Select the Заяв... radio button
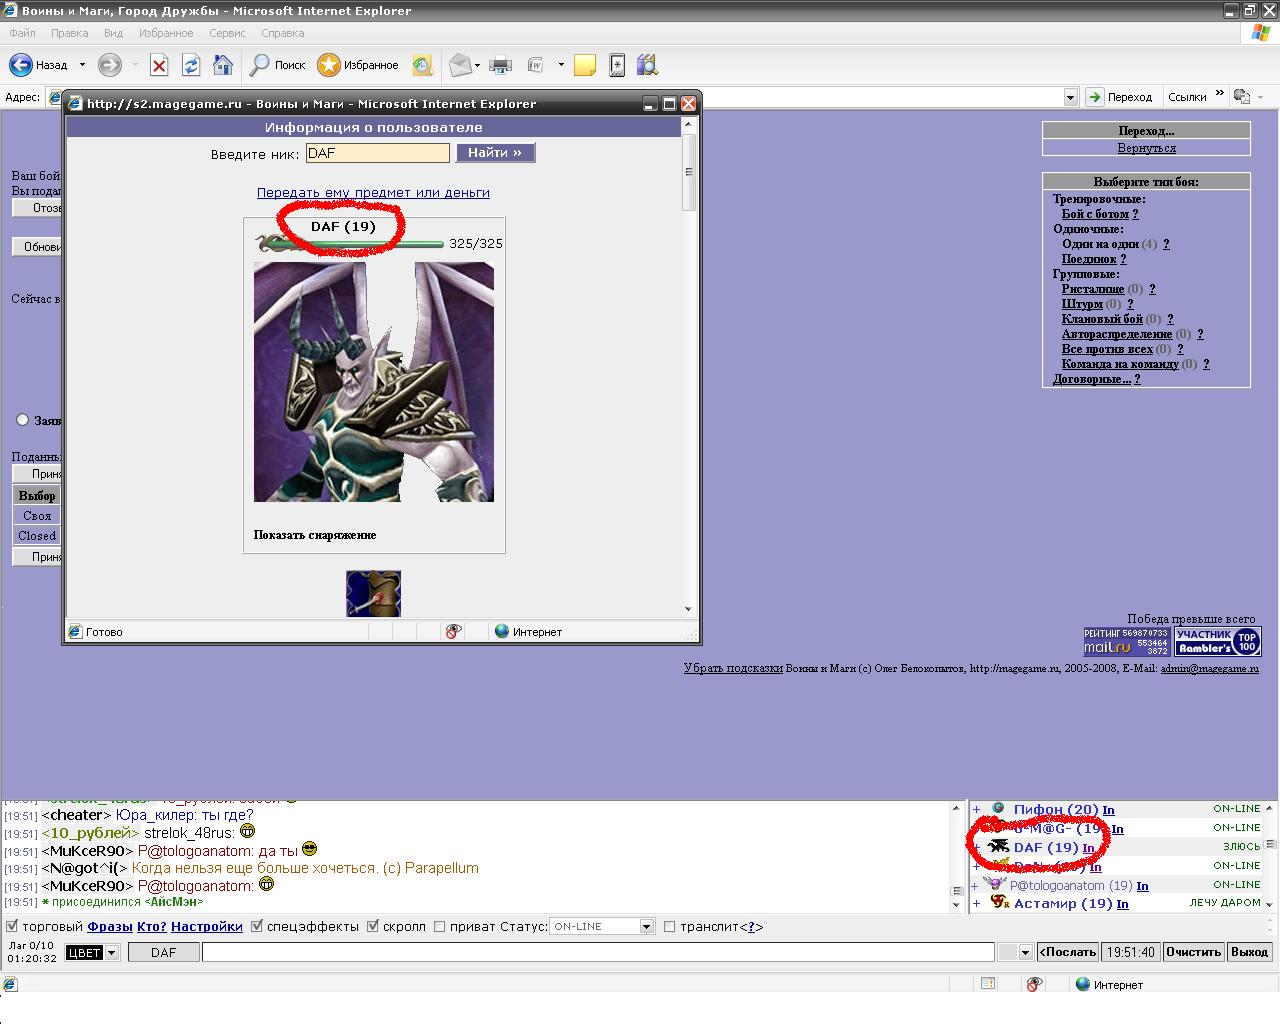The height and width of the screenshot is (1024, 1280). coord(22,420)
